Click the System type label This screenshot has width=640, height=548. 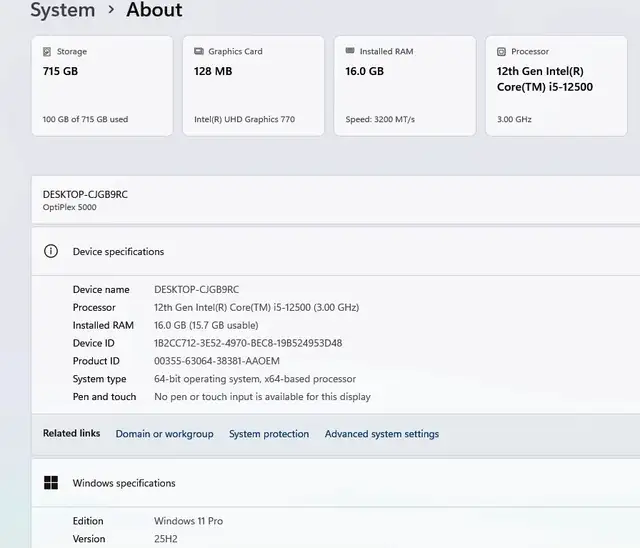click(99, 379)
